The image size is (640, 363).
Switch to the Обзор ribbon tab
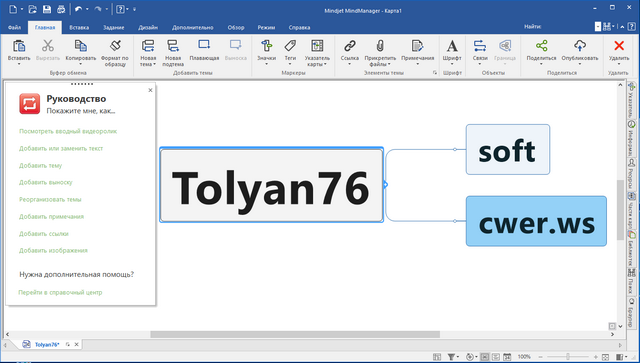(236, 27)
